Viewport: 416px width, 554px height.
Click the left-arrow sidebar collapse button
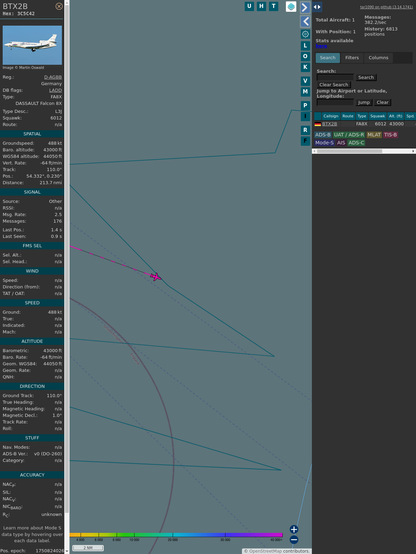tap(305, 22)
